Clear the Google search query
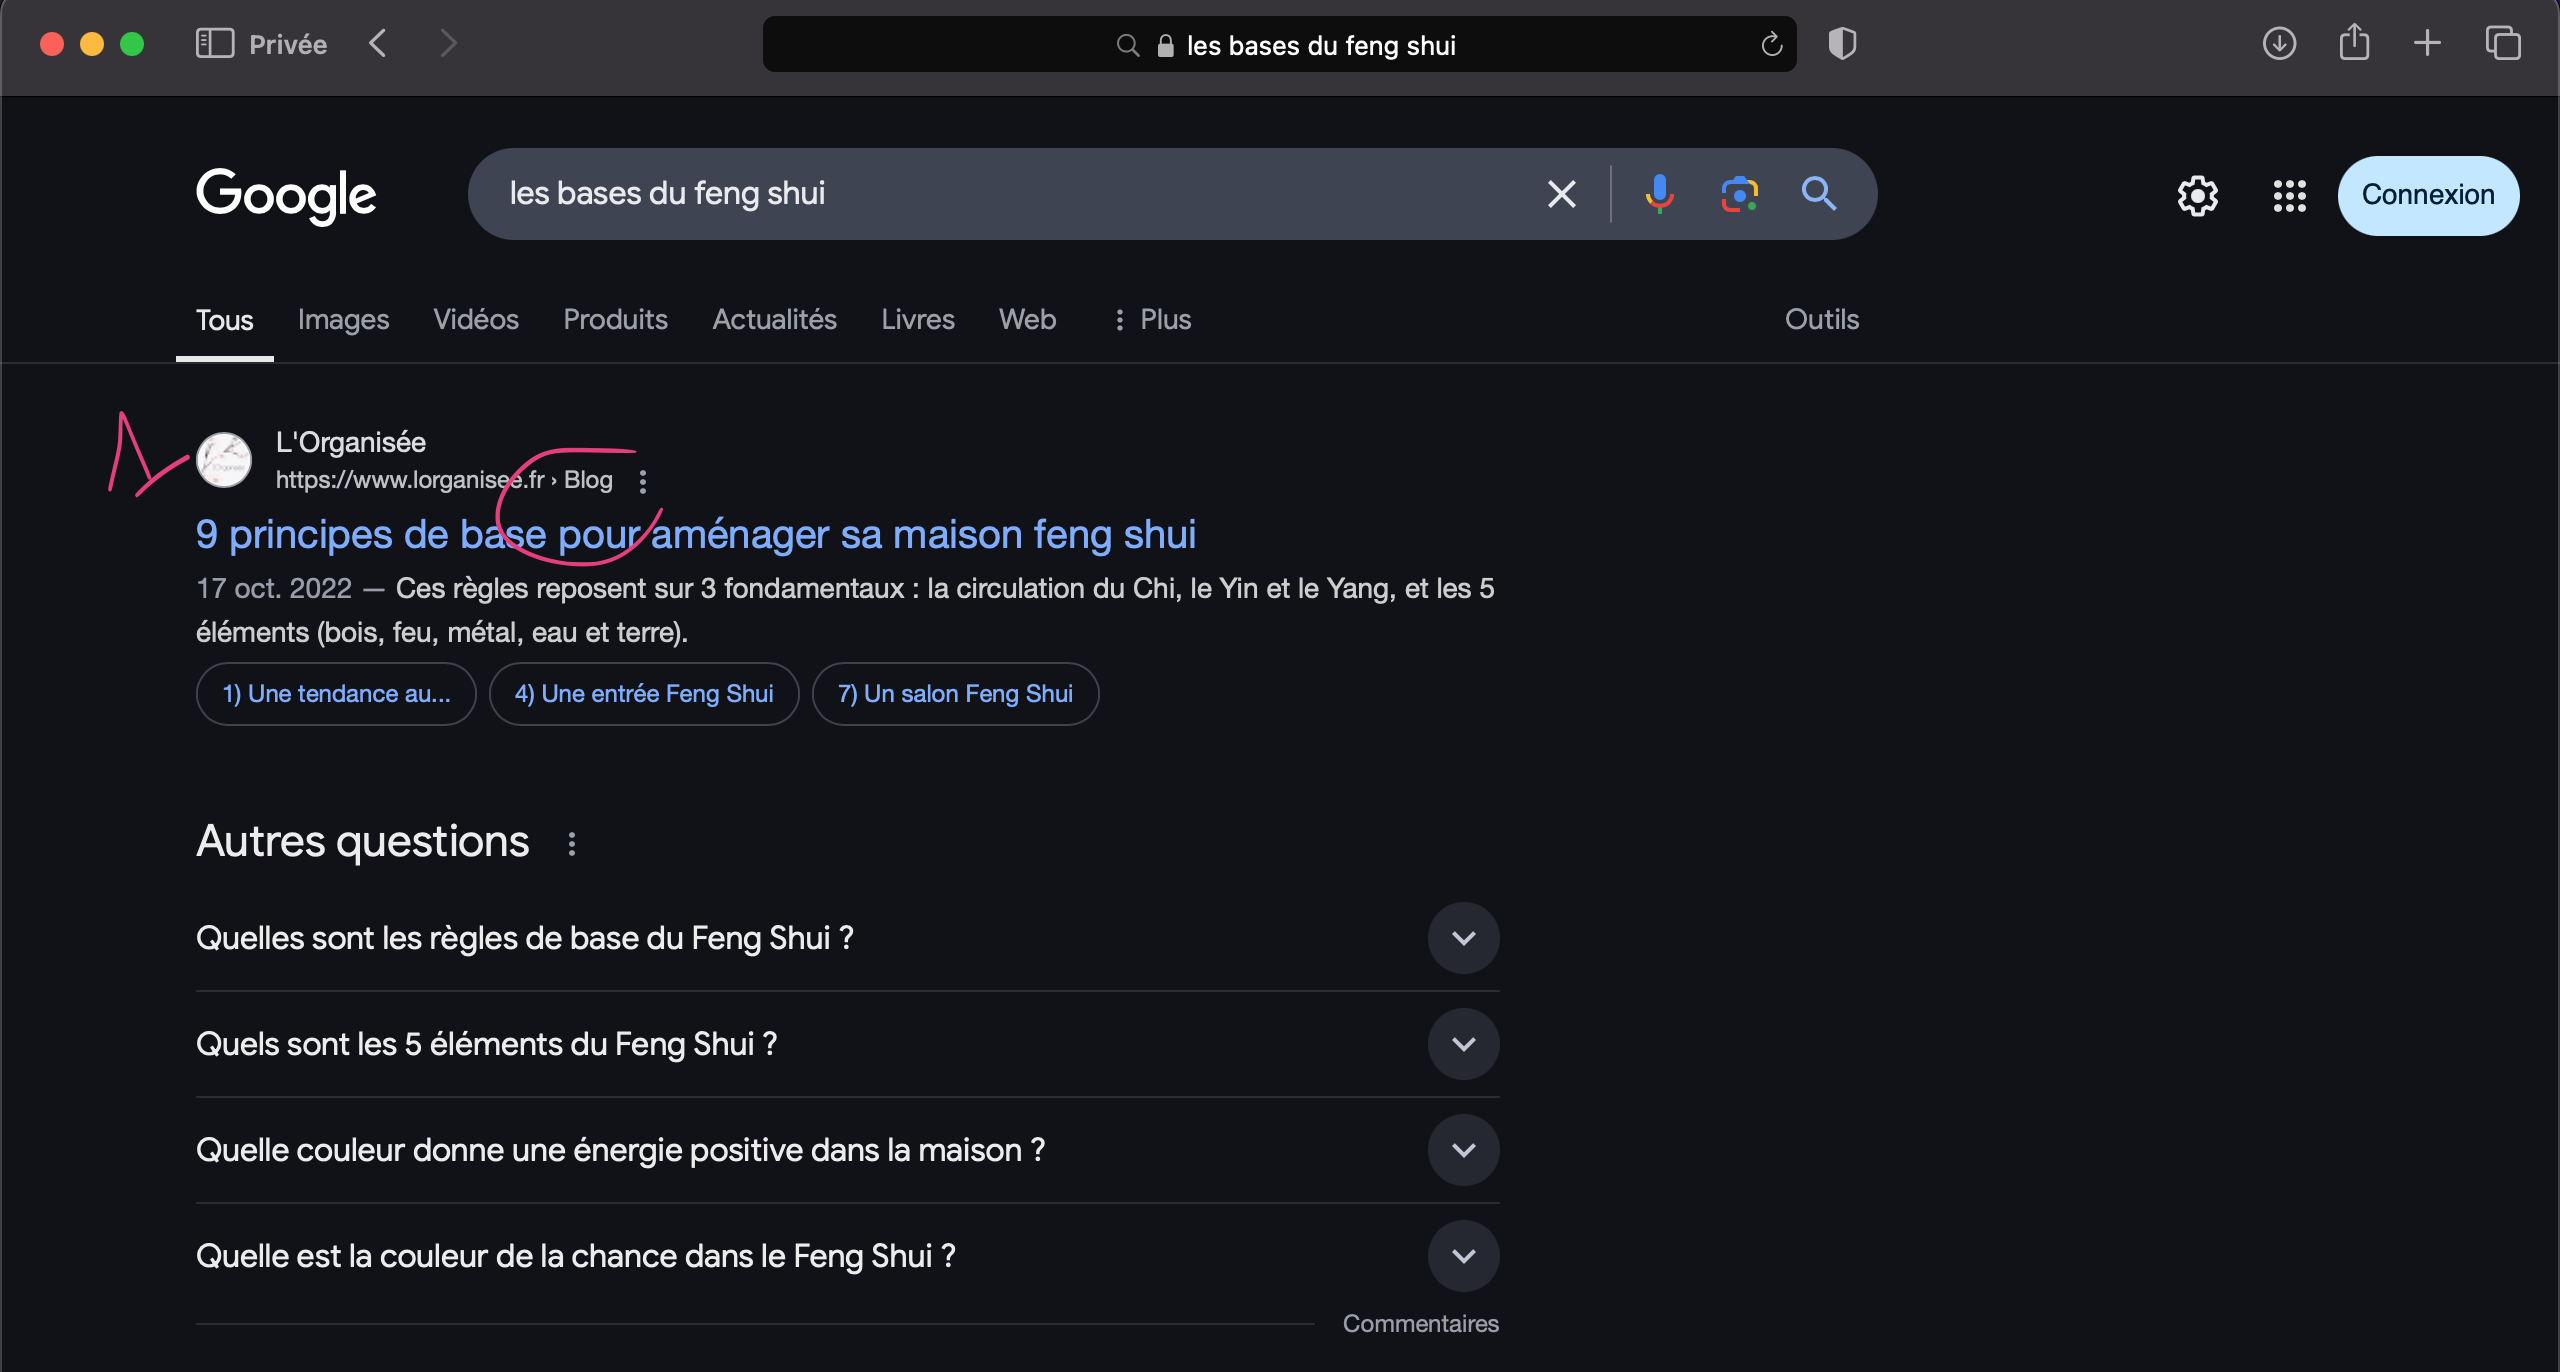Viewport: 2560px width, 1372px height. click(x=1561, y=194)
